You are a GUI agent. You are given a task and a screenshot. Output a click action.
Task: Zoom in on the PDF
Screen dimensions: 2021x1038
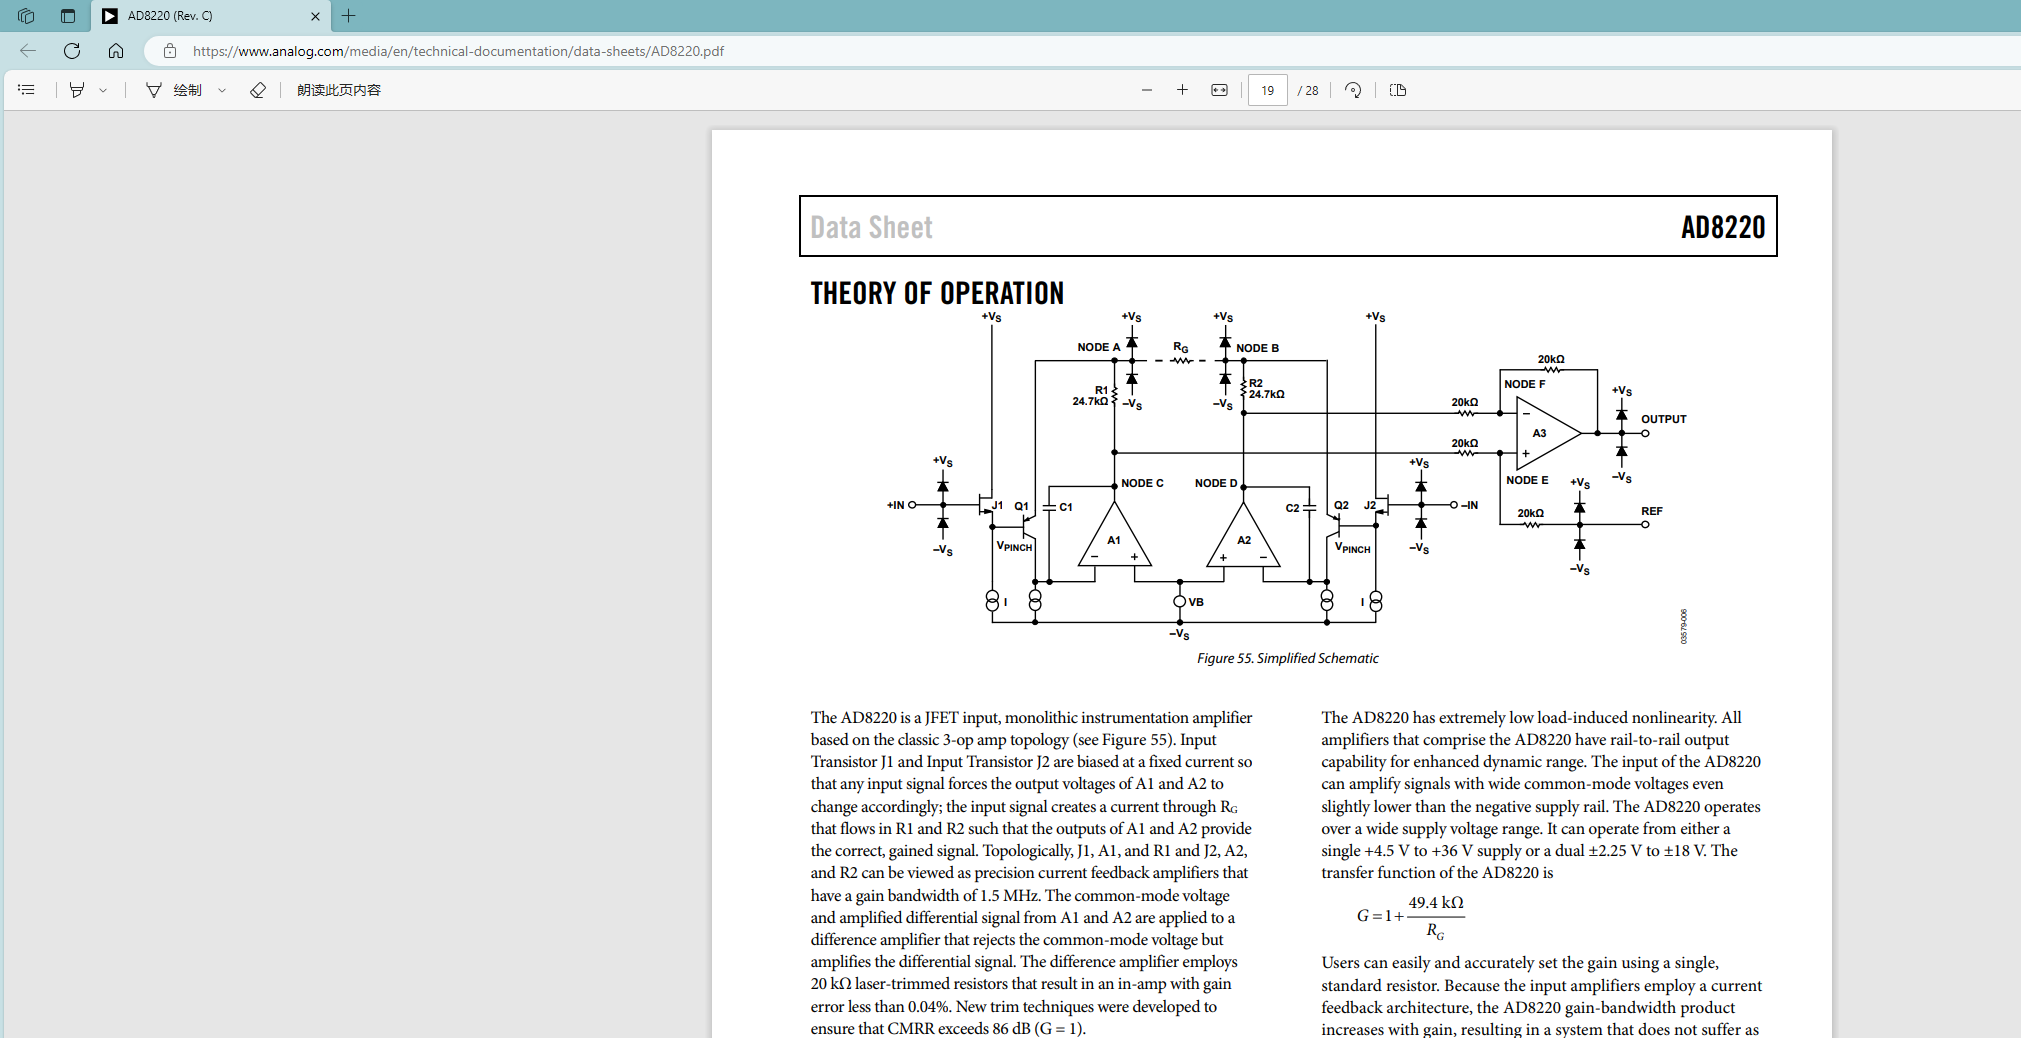point(1182,90)
